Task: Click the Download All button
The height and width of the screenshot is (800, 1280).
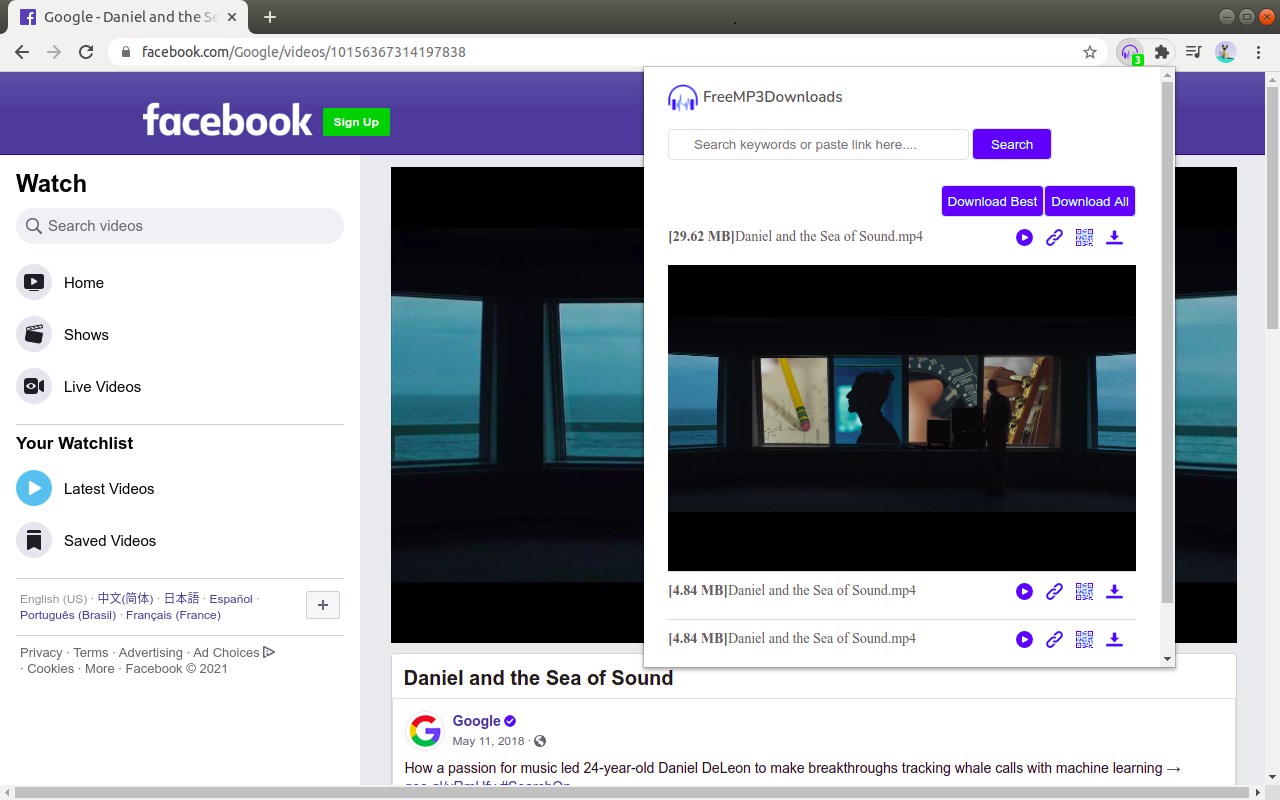Action: (x=1090, y=201)
